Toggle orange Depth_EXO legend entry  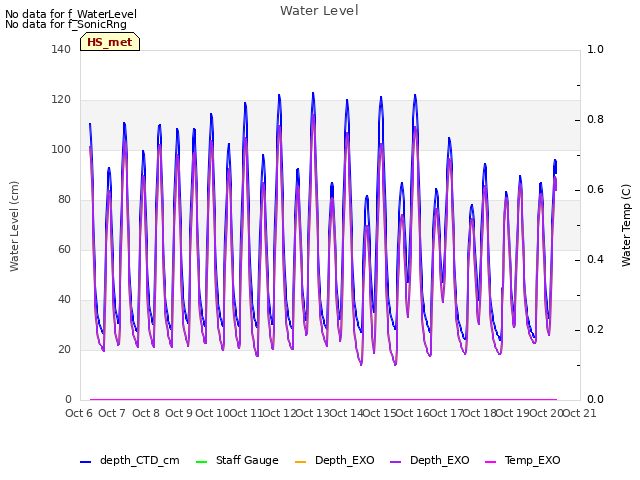pos(334,460)
